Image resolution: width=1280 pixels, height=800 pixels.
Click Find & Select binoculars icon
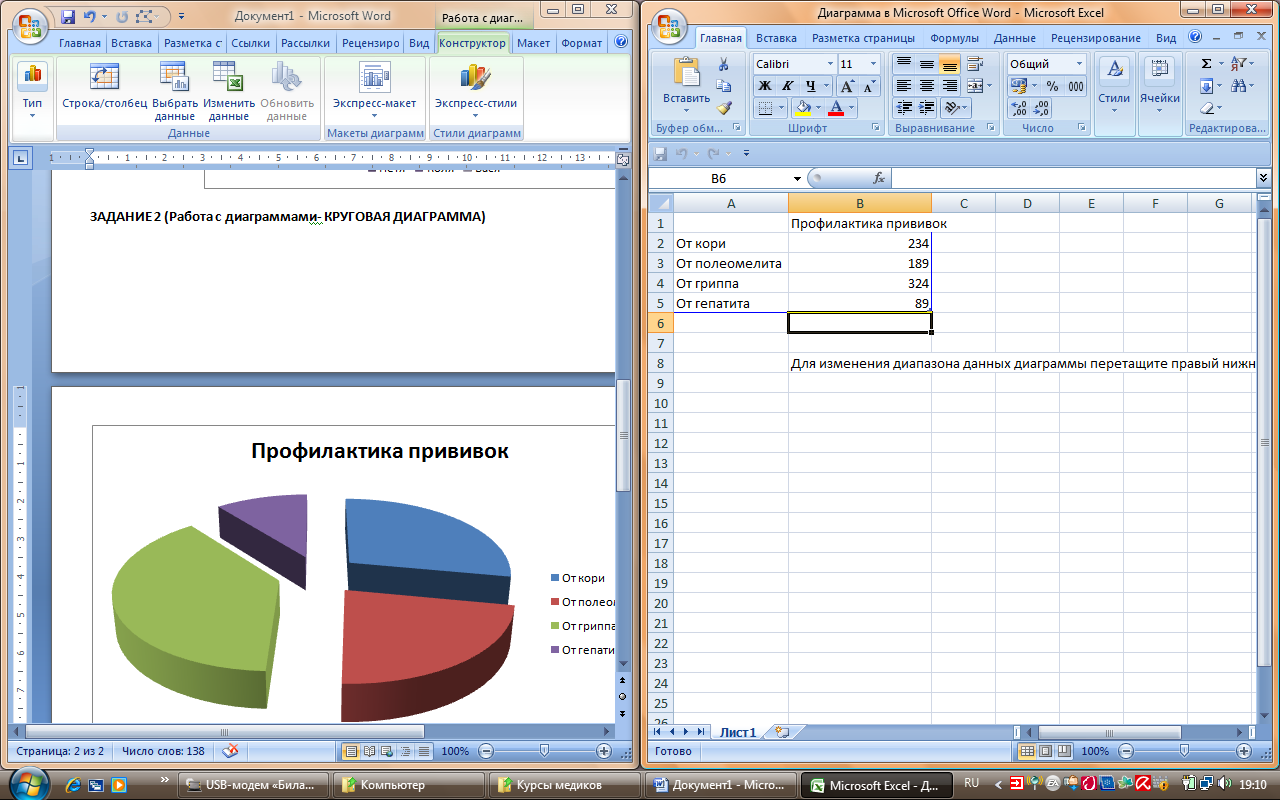coord(1239,86)
